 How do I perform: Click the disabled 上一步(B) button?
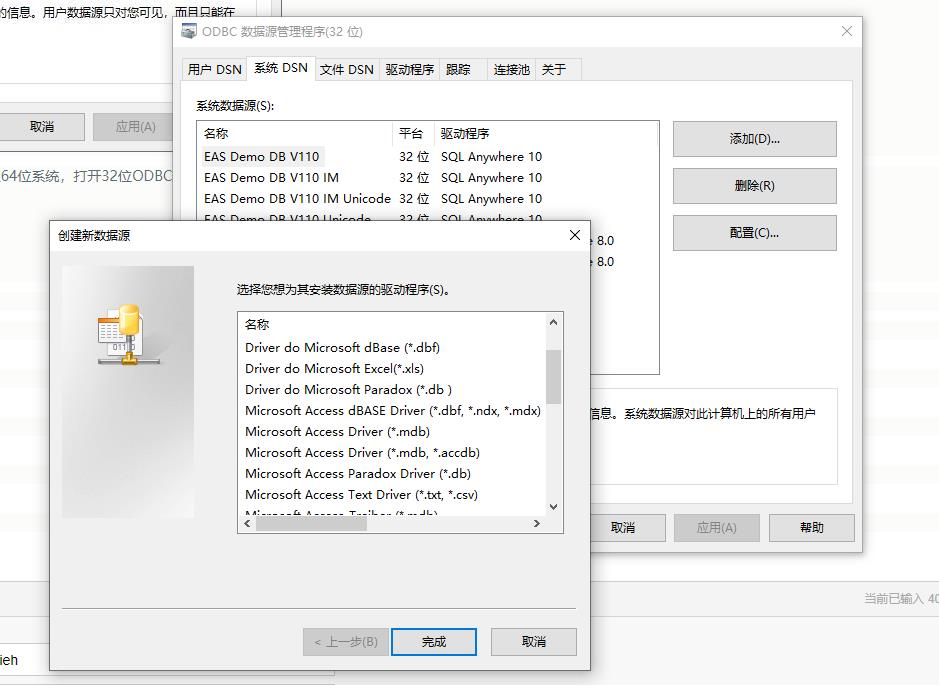346,642
